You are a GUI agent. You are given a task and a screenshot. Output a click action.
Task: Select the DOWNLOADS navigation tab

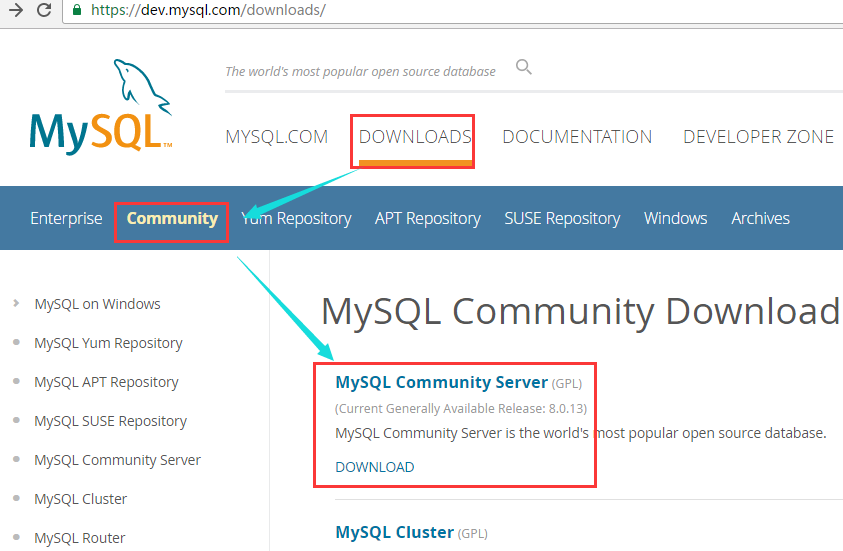coord(415,137)
